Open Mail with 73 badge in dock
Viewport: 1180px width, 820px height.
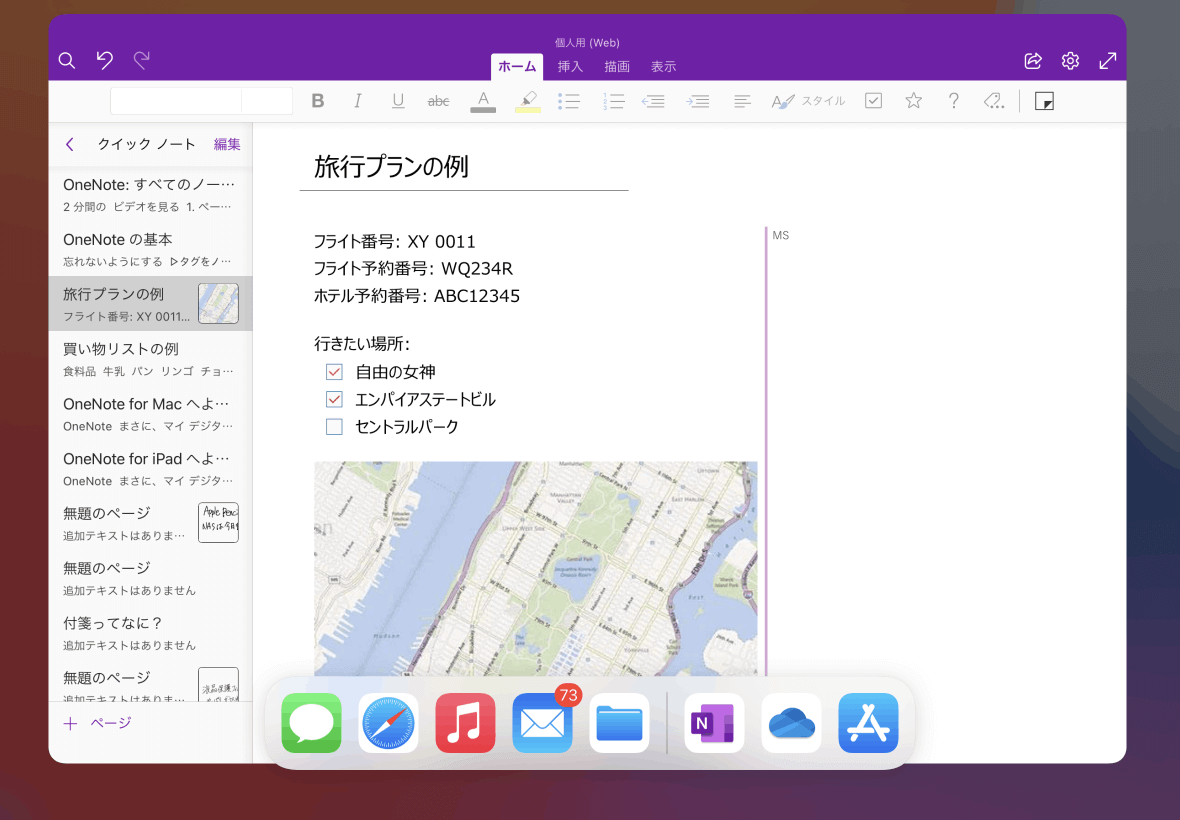tap(543, 723)
